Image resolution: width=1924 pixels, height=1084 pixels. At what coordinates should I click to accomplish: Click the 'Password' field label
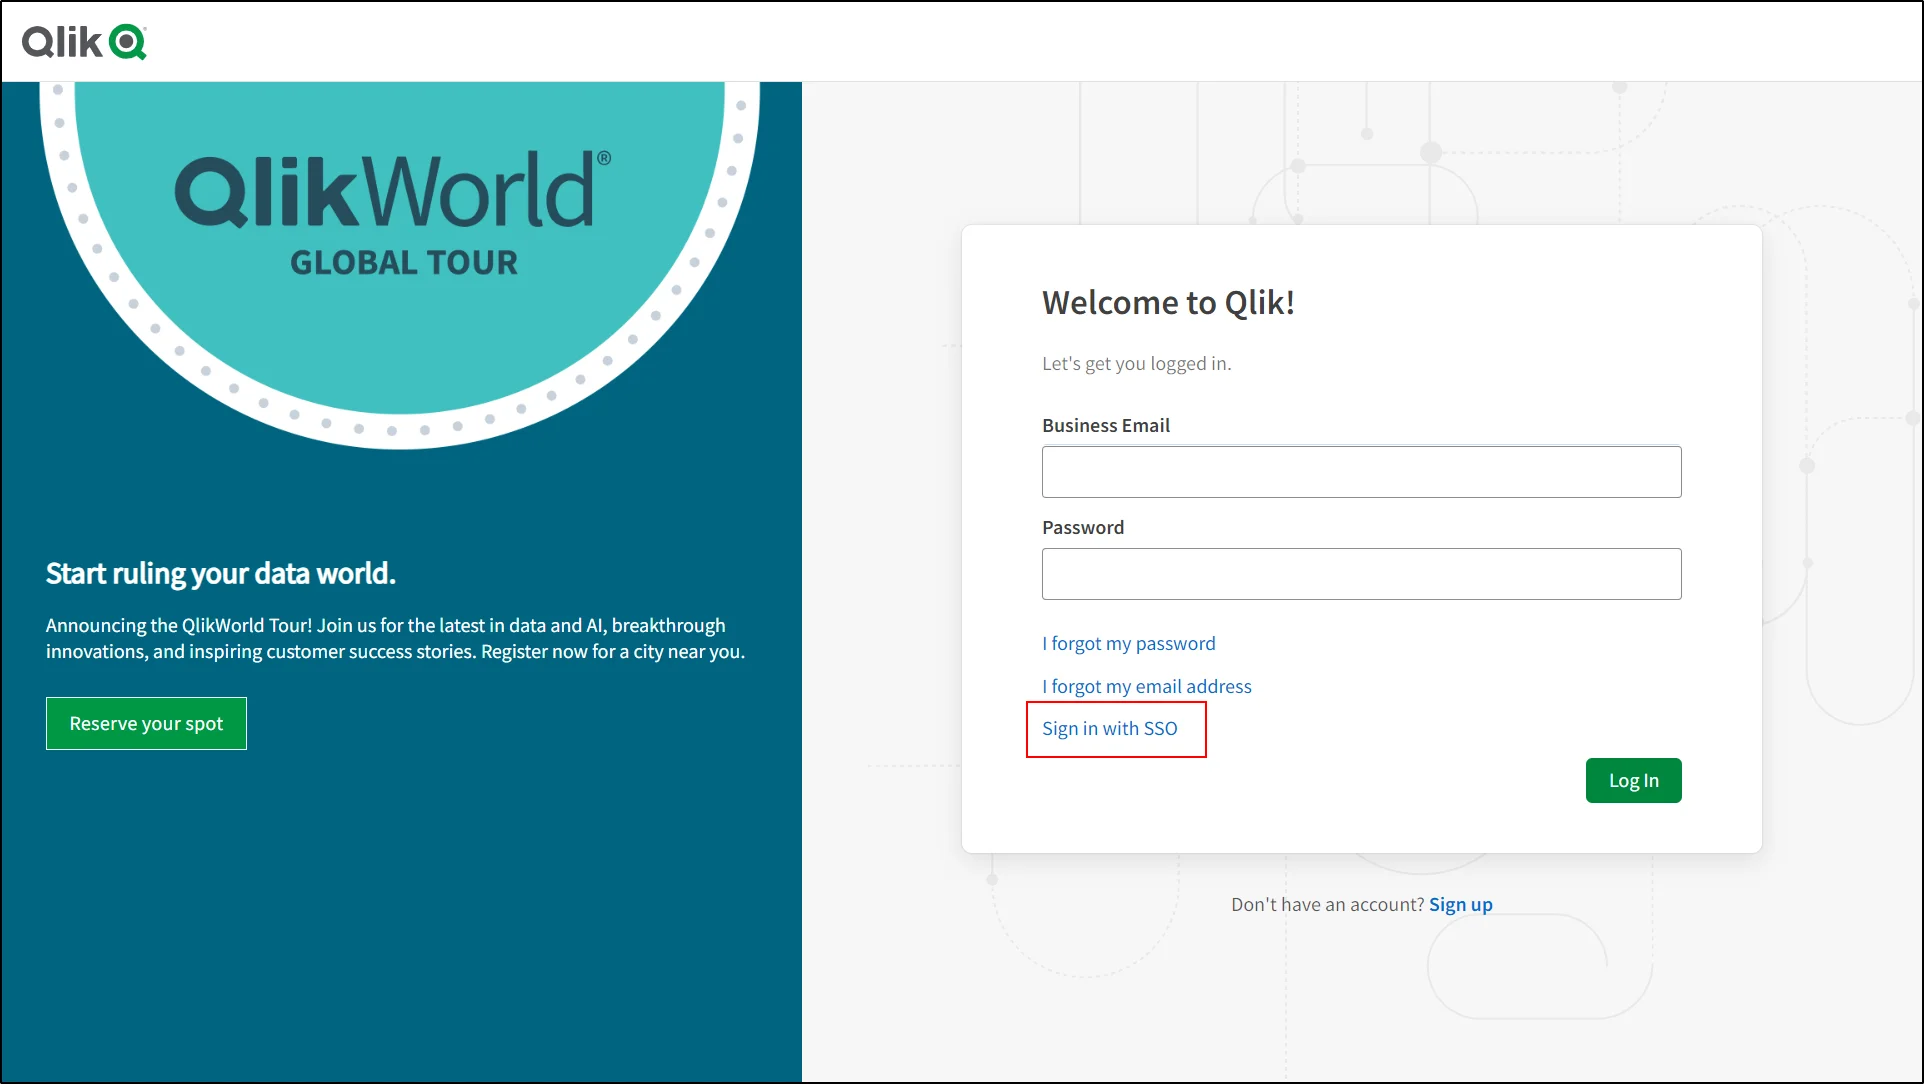tap(1082, 527)
